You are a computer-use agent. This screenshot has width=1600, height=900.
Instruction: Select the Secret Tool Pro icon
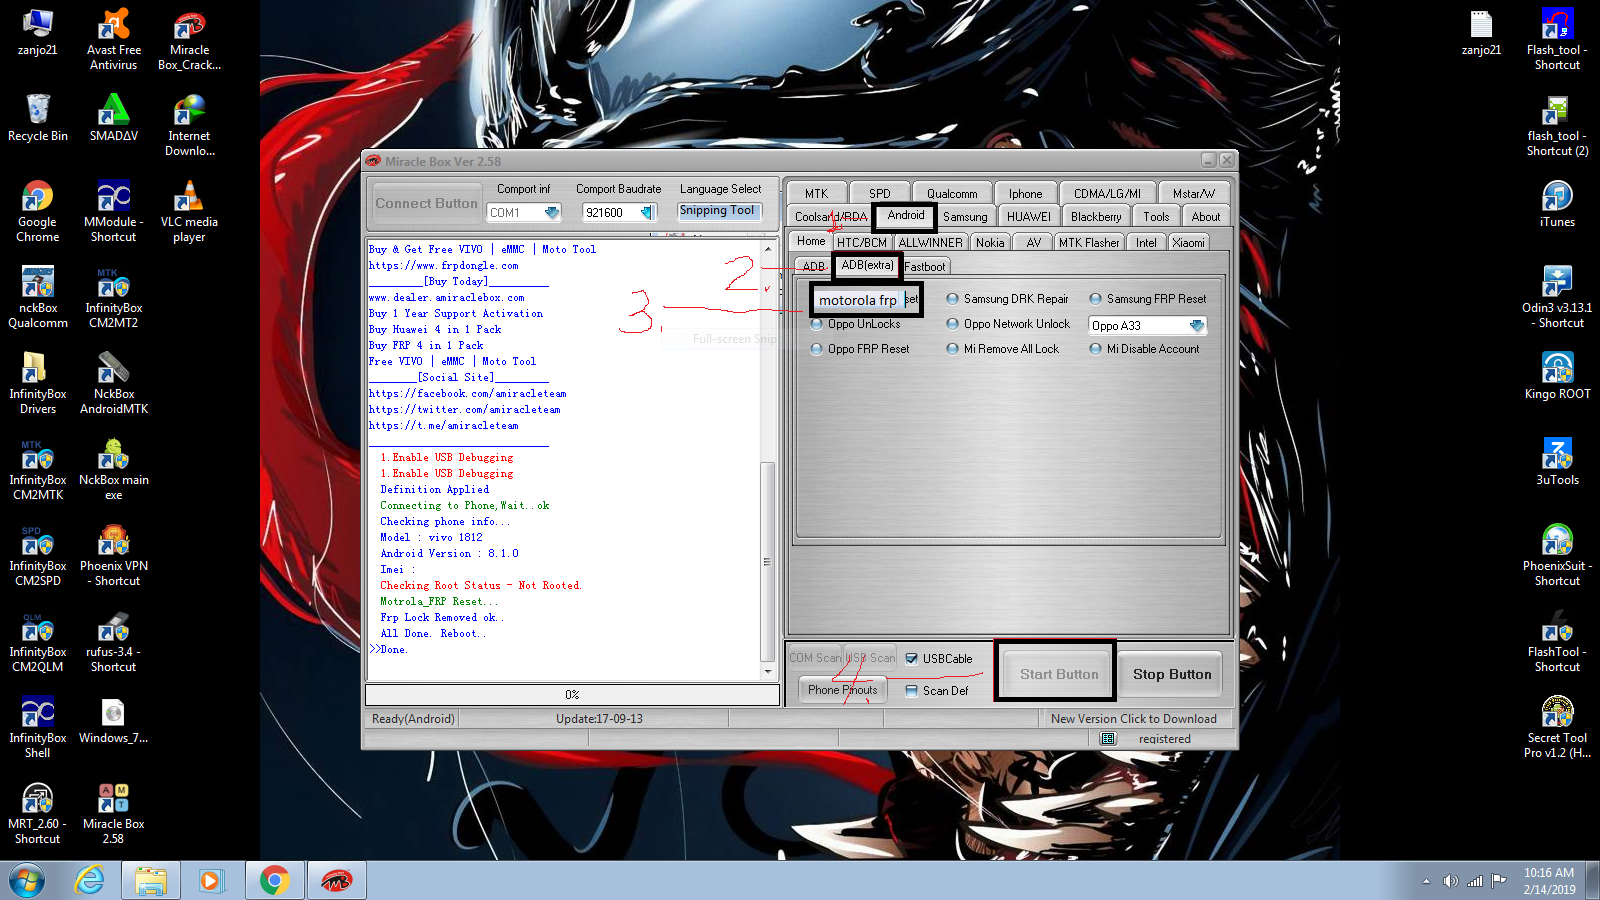point(1557,728)
